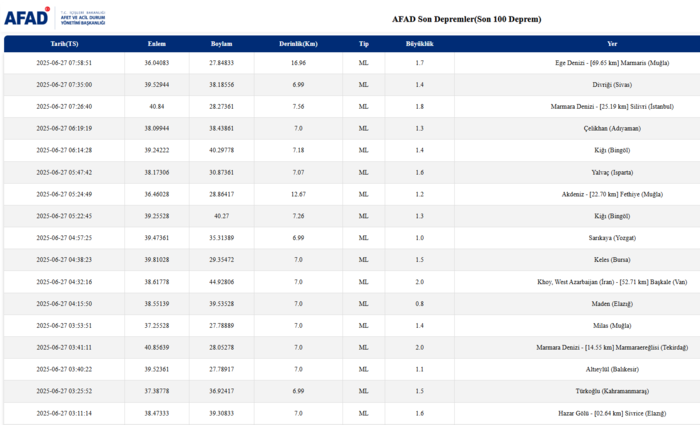
Task: Click longitude value 28.27361
Action: 221,107
